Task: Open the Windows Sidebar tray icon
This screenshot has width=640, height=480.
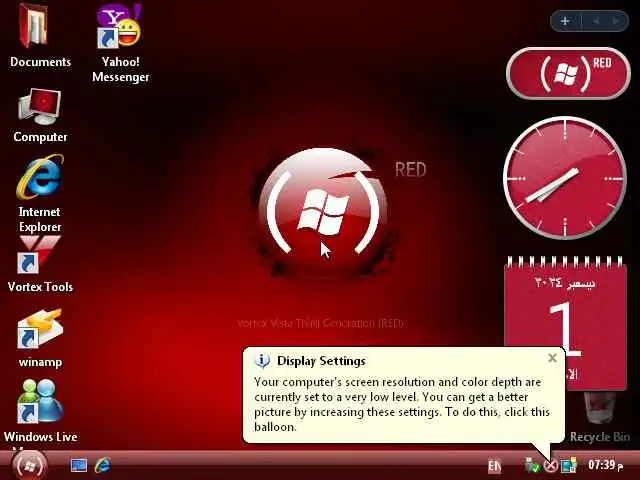Action: pyautogui.click(x=569, y=465)
